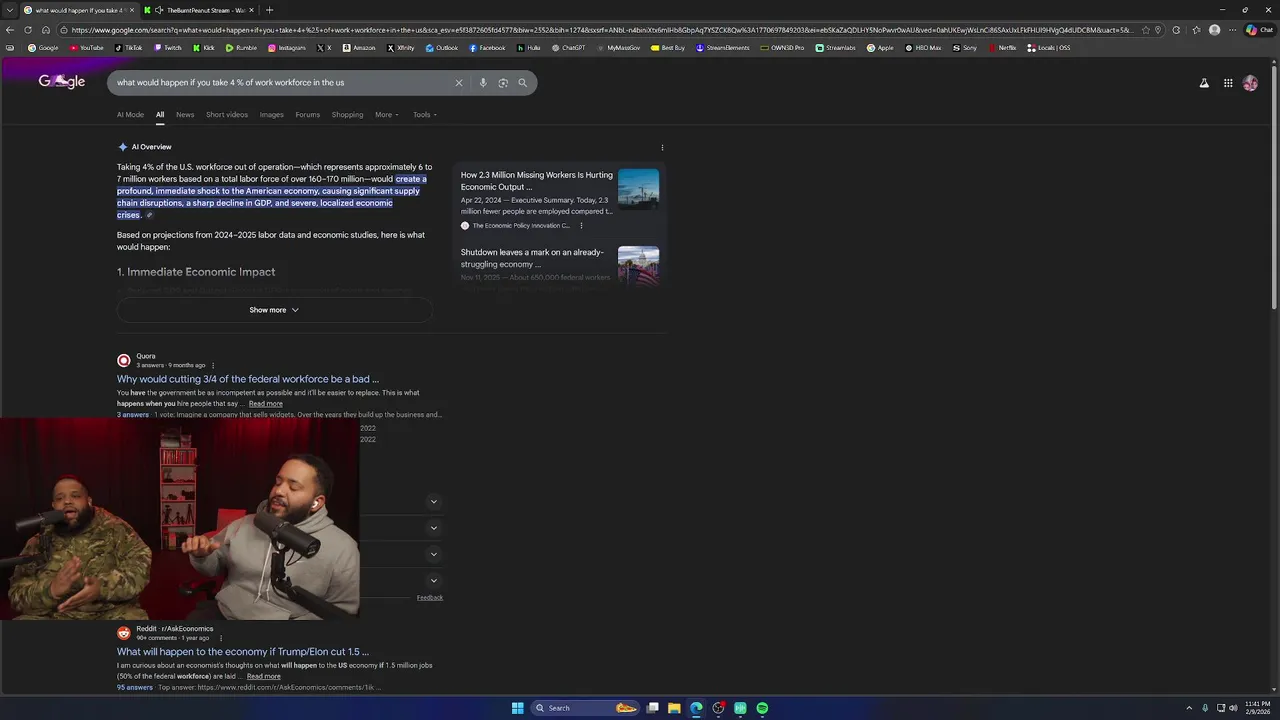Open Reddit result about Trump/Elon economy
1280x720 pixels.
pos(243,652)
